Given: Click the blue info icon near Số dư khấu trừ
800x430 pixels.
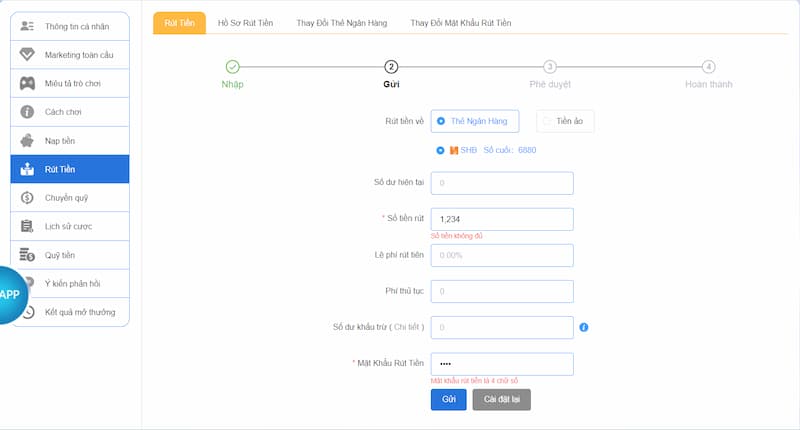Looking at the screenshot, I should [x=584, y=327].
